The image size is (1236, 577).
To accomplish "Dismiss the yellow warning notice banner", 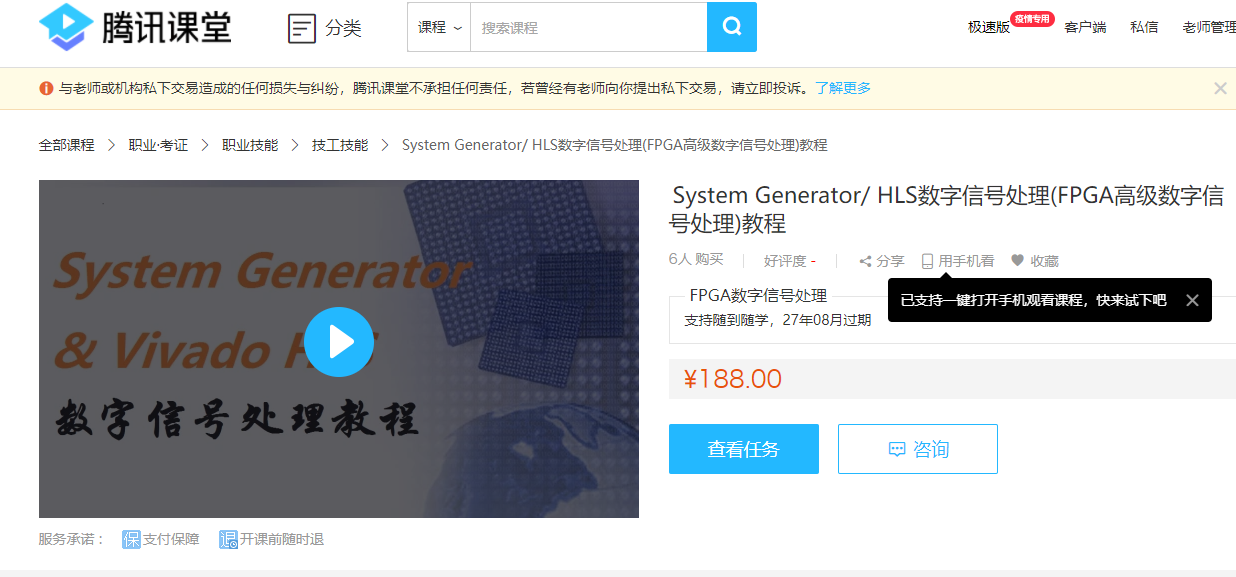I will (1220, 88).
